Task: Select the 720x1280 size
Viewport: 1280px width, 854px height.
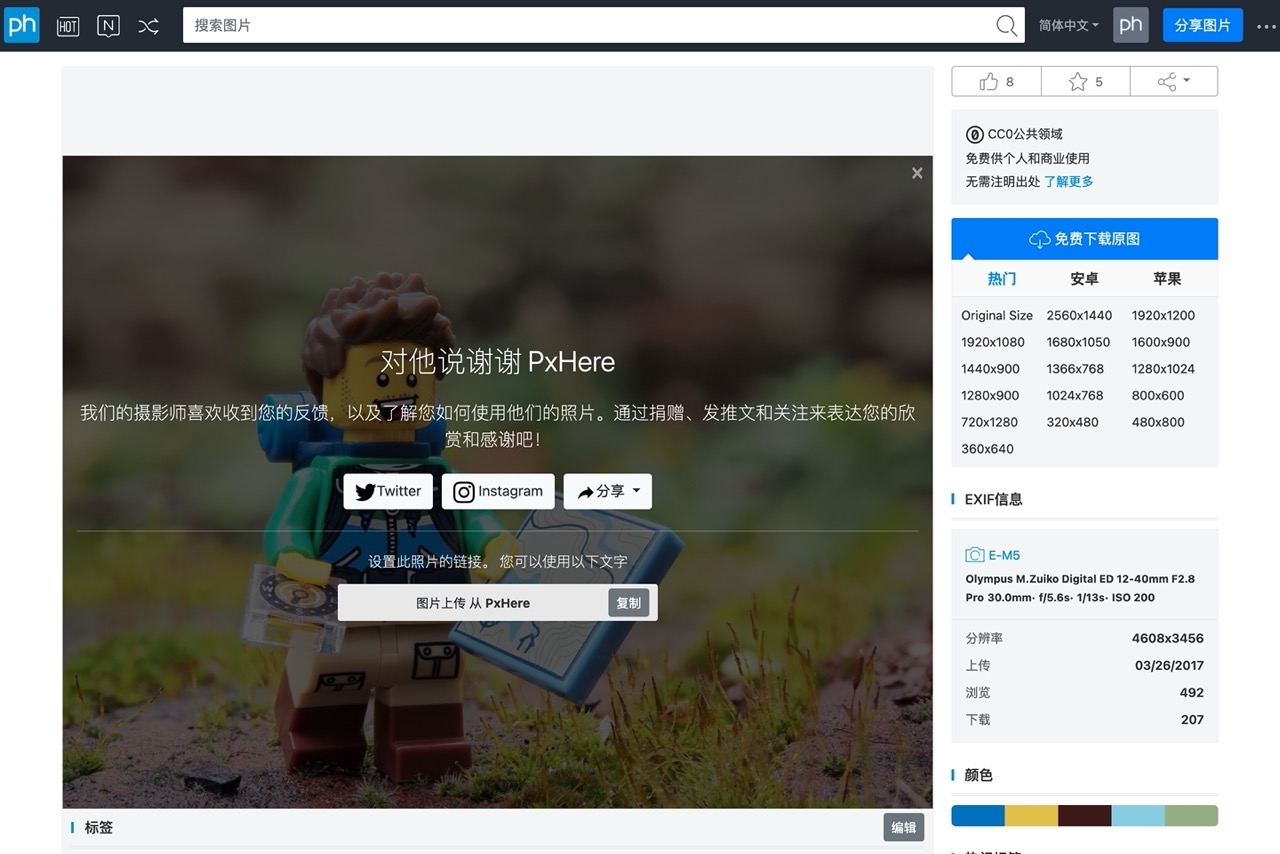Action: [x=989, y=422]
